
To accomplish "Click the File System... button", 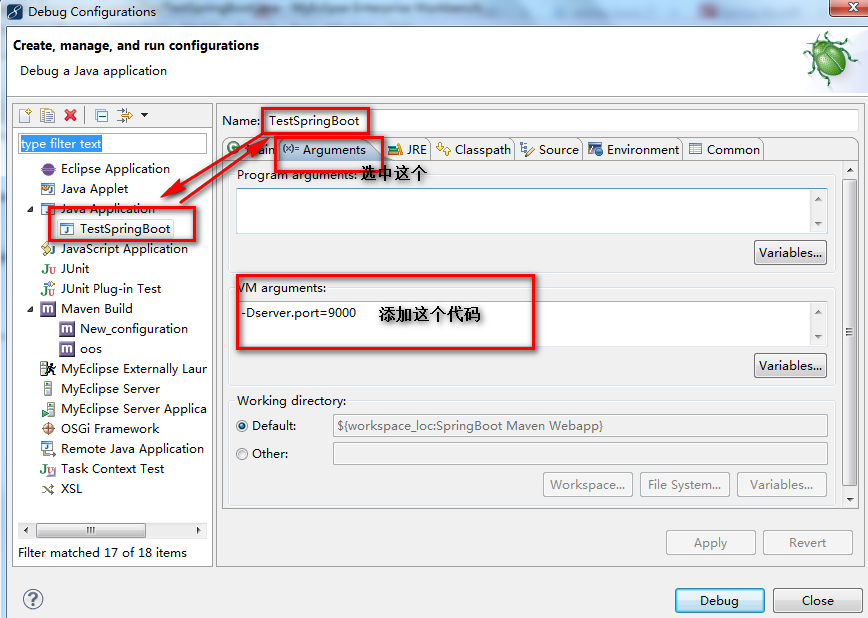I will coord(684,485).
